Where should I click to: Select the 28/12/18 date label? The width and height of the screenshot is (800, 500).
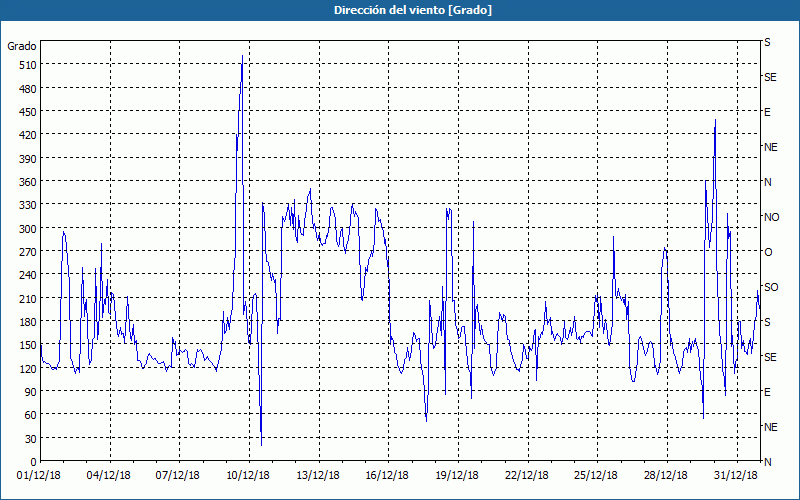click(666, 476)
